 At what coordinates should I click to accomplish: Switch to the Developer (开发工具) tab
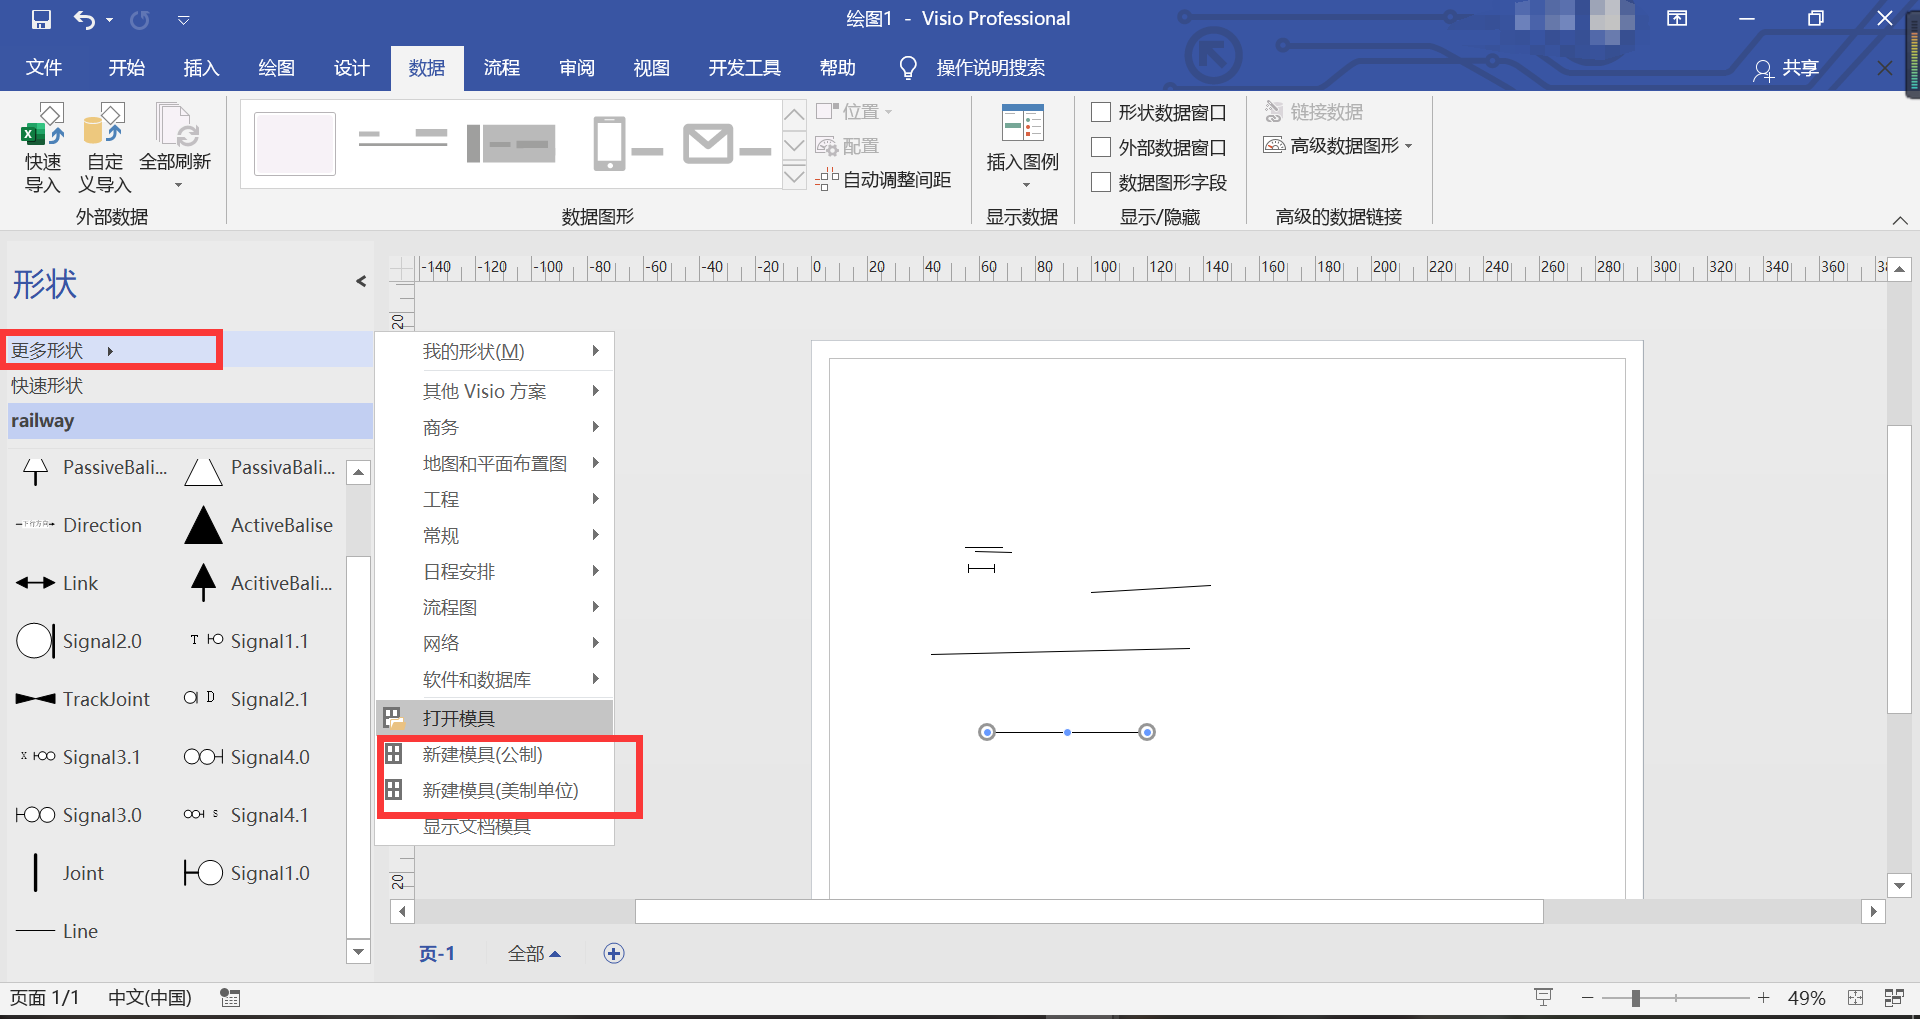[745, 68]
